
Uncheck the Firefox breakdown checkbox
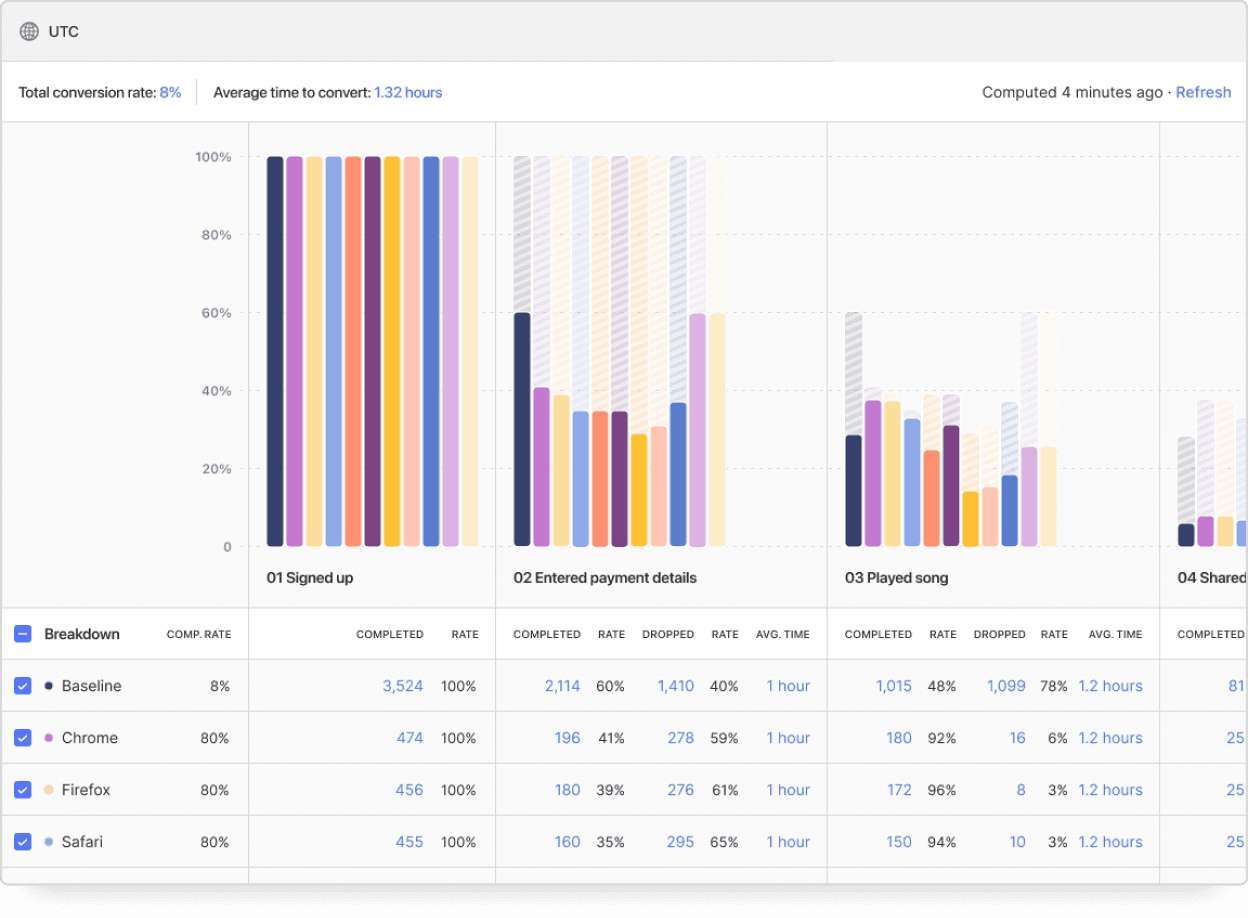pos(22,790)
